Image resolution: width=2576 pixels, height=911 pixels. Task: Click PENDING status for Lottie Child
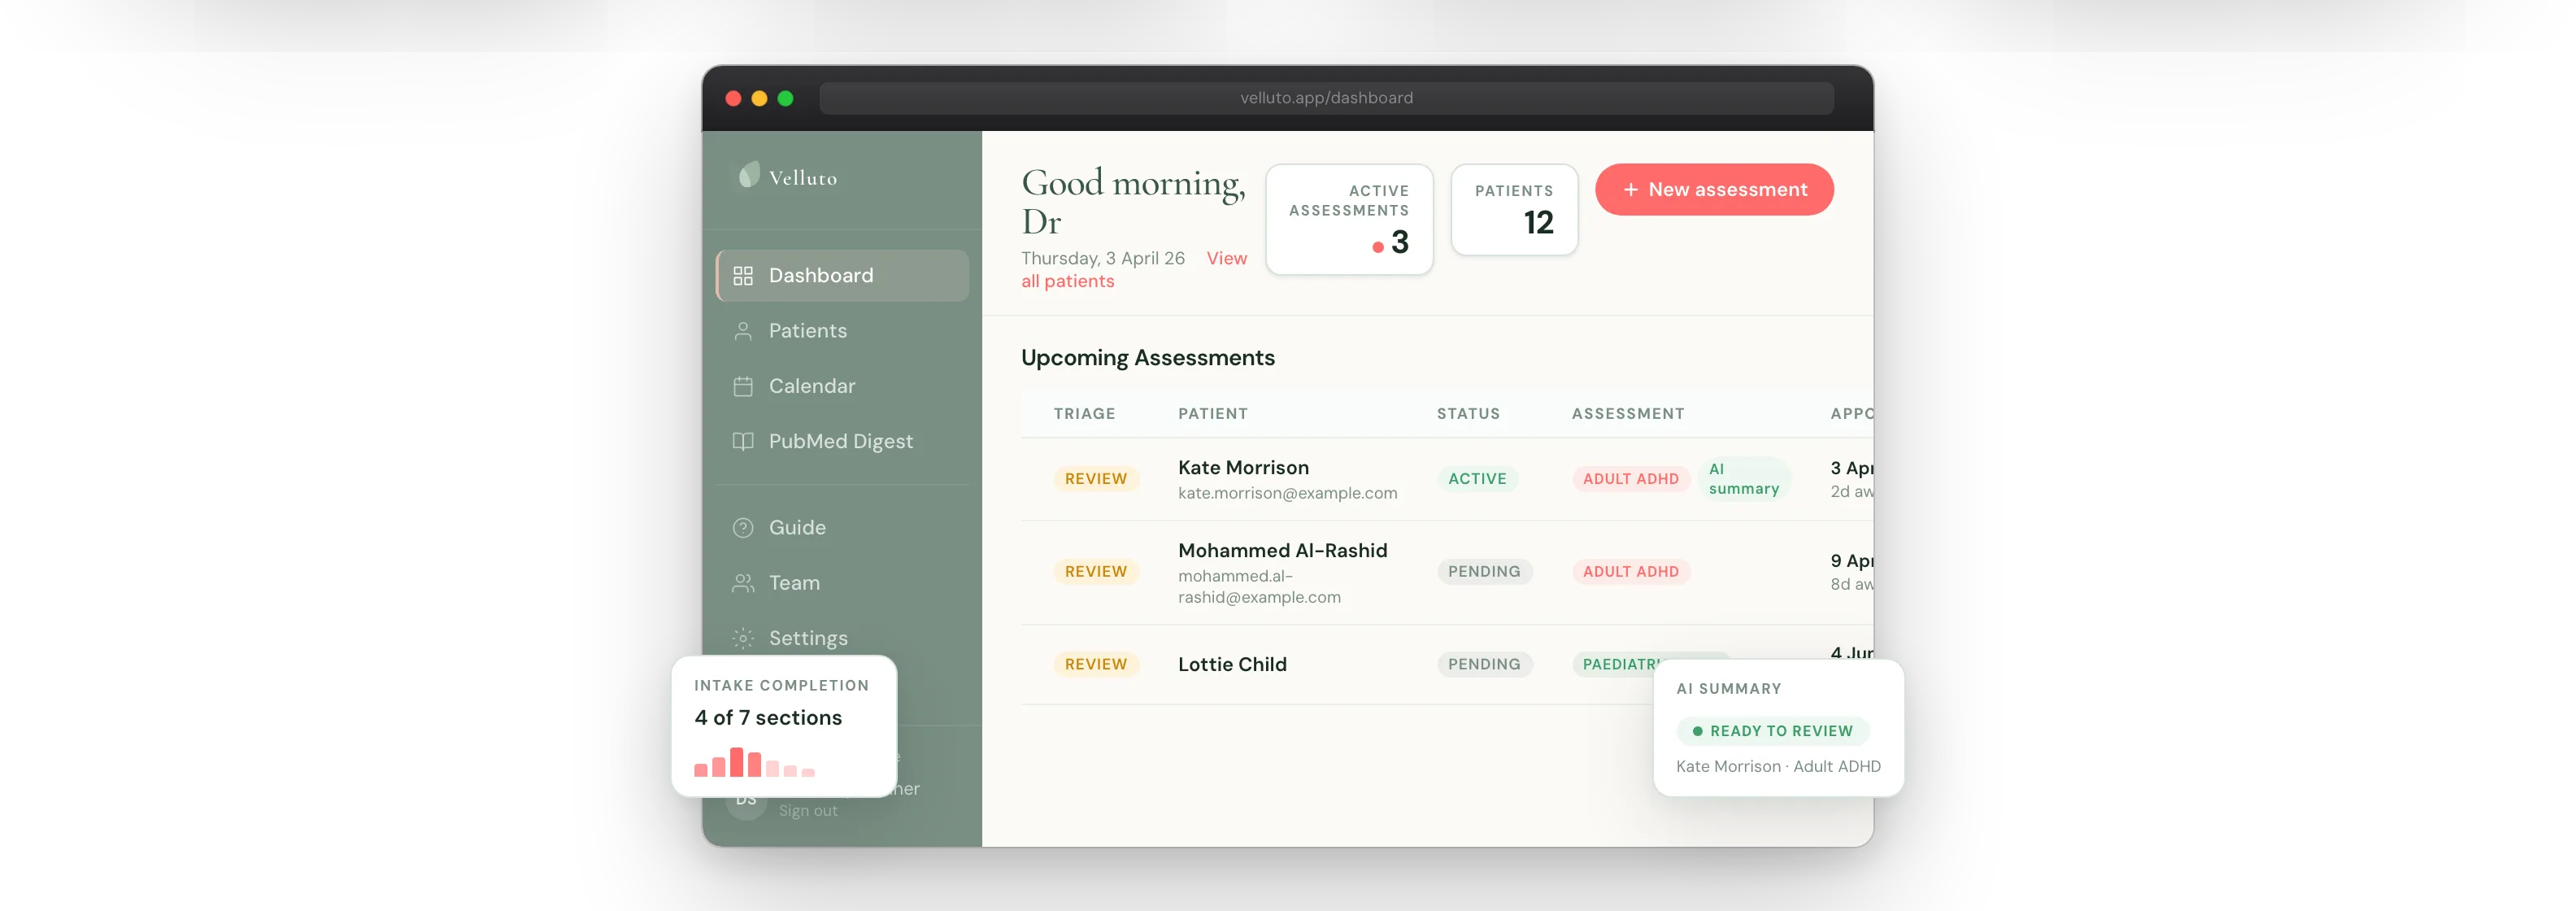[x=1484, y=664]
